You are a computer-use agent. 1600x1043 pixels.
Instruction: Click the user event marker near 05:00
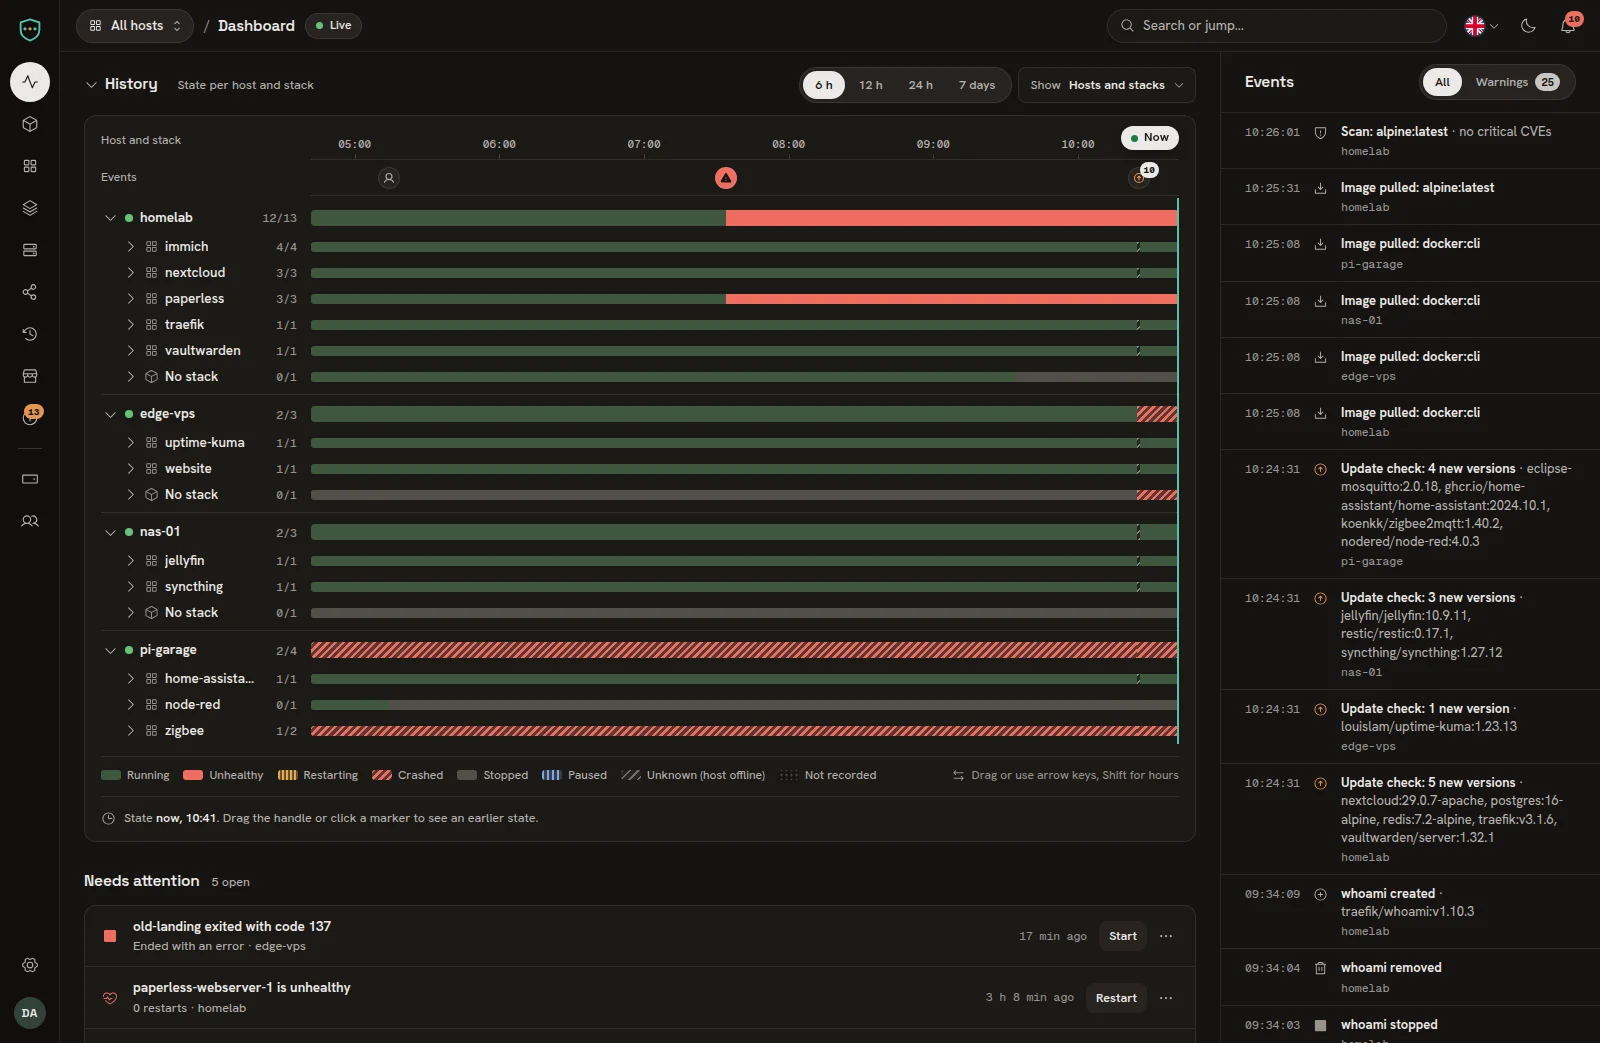(x=389, y=178)
